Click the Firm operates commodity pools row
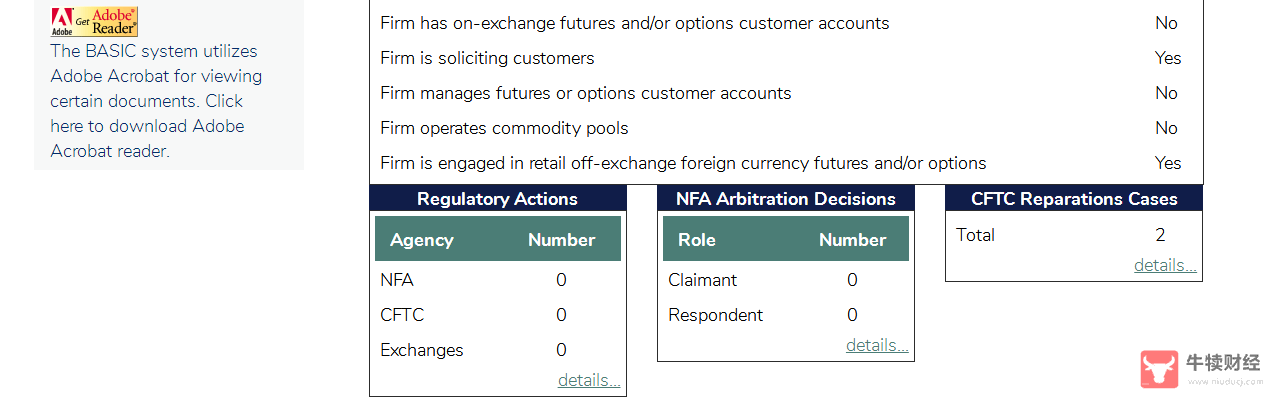 click(x=786, y=128)
